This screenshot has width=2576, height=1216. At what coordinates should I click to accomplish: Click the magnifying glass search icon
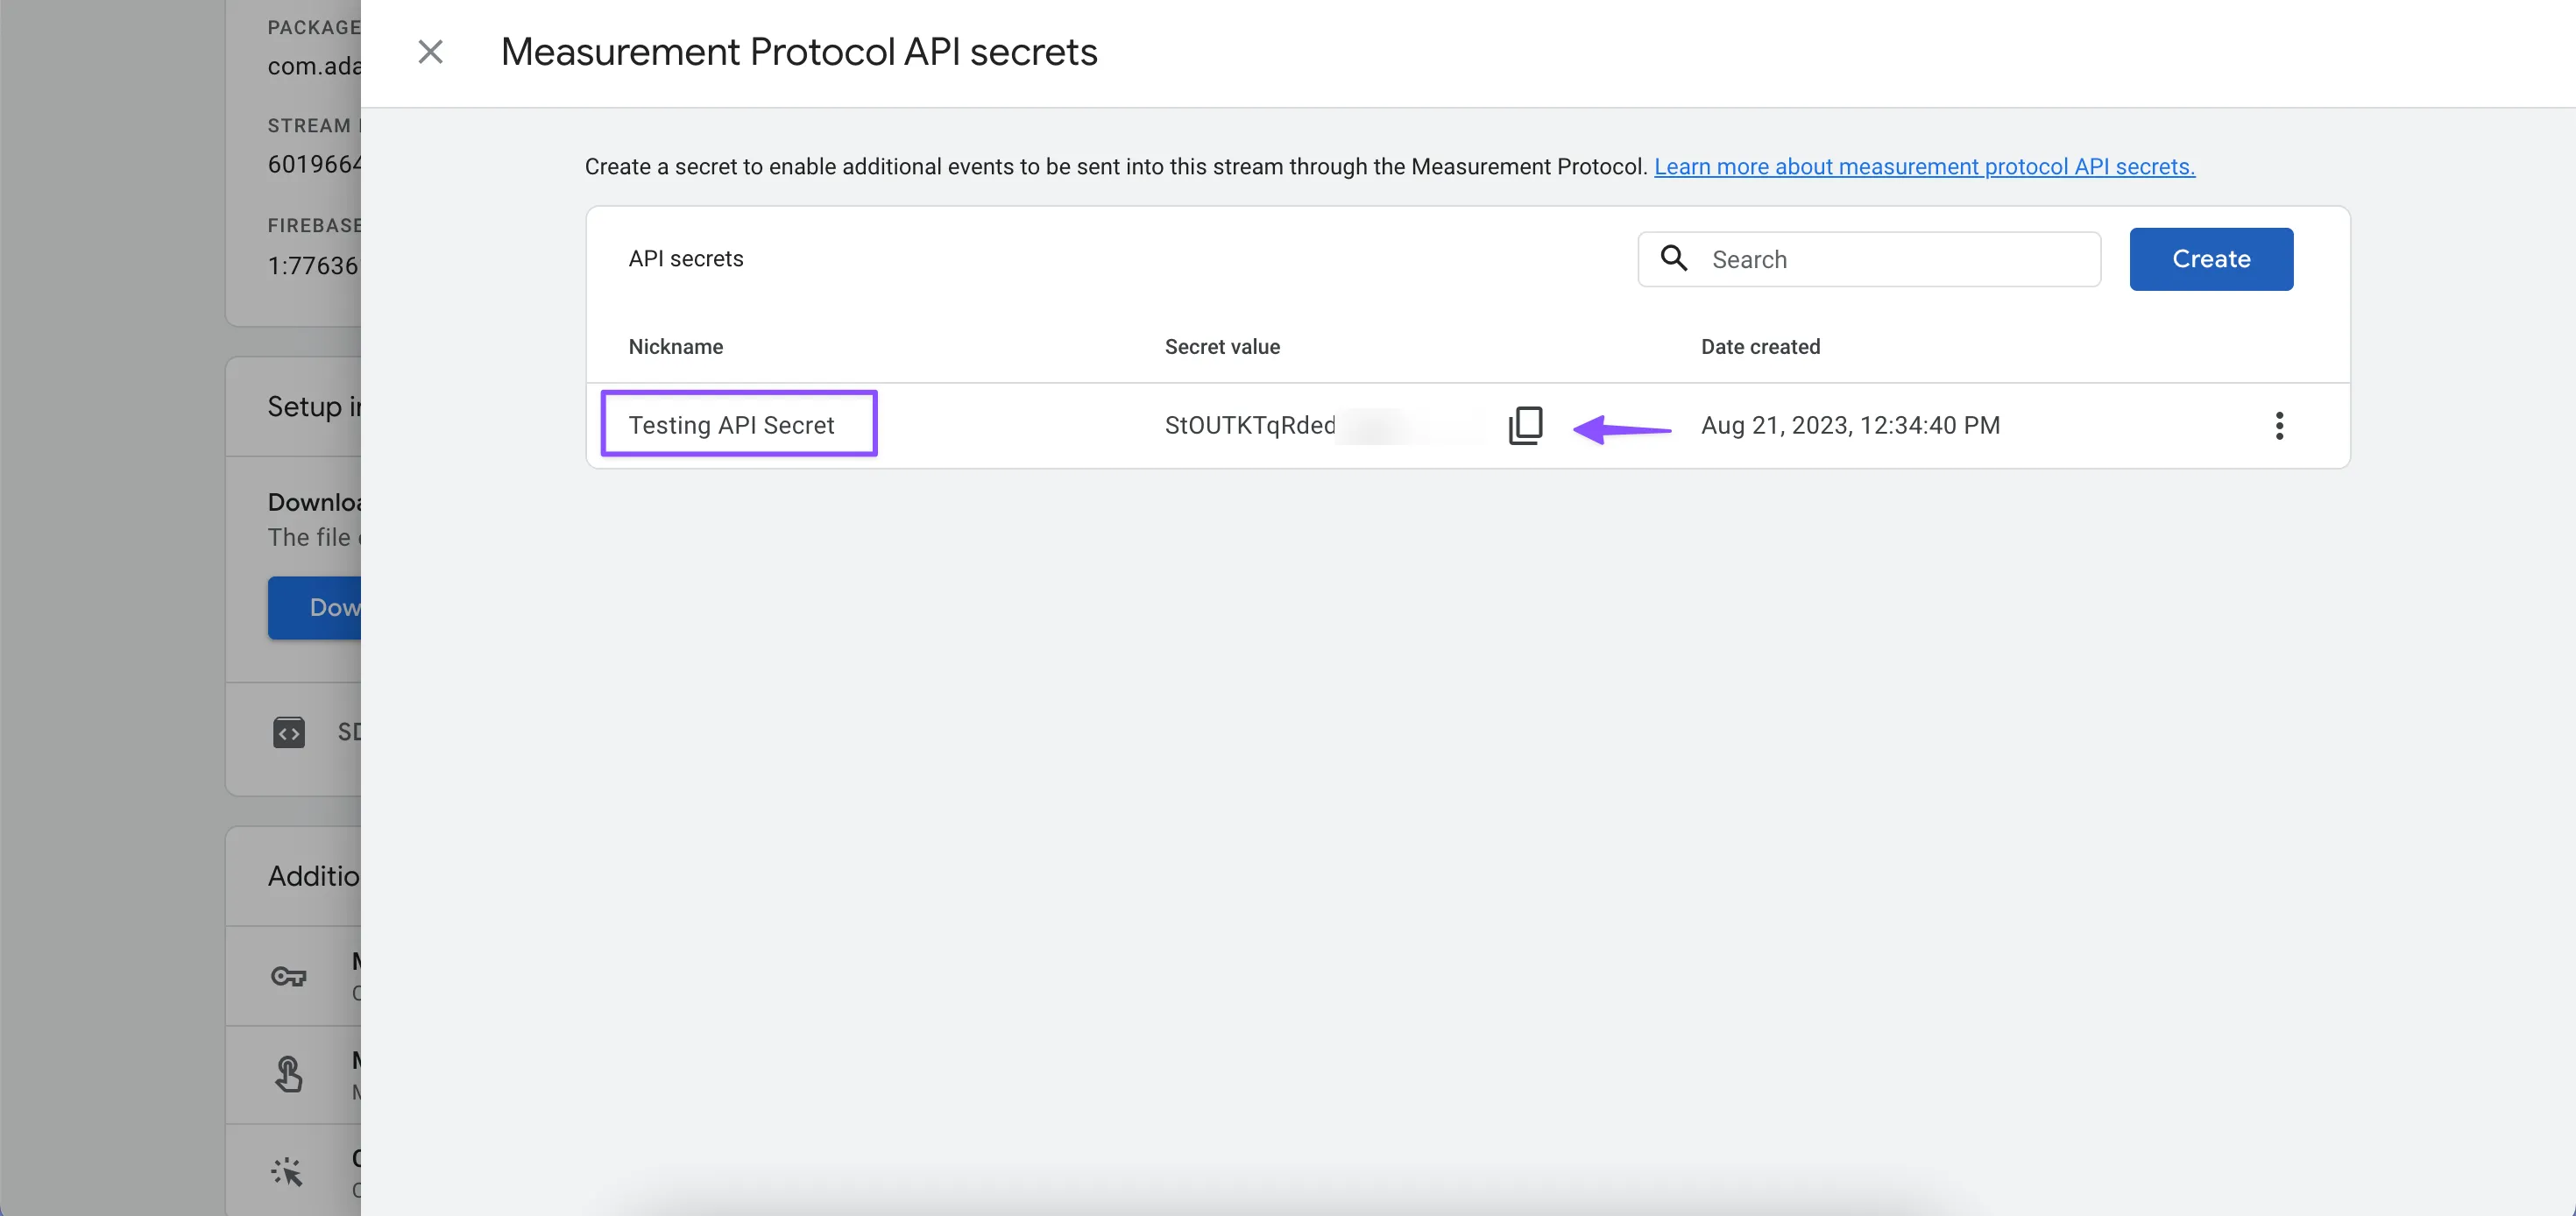pyautogui.click(x=1674, y=259)
